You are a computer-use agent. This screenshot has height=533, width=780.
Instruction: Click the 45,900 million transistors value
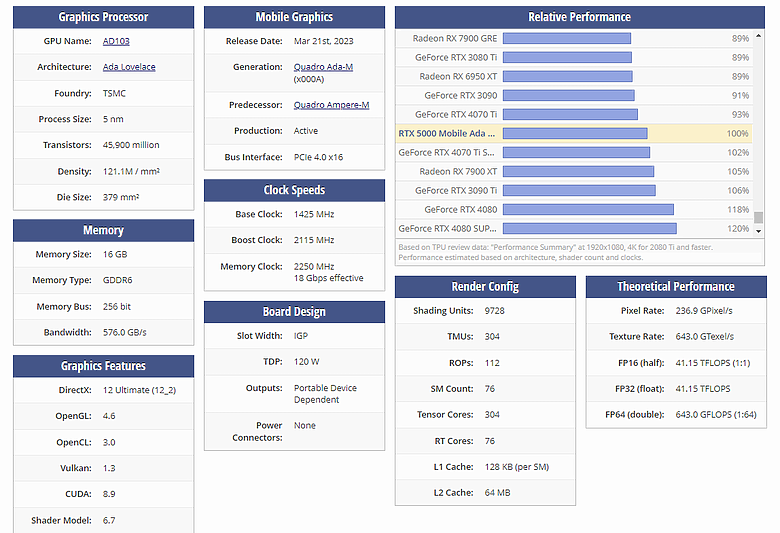click(131, 145)
